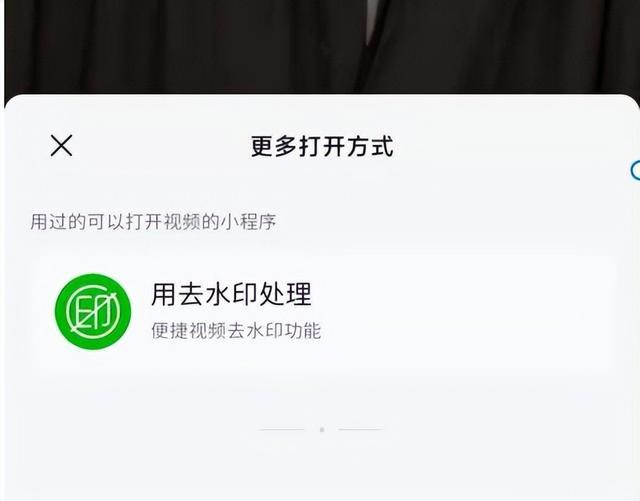Tap the 打开 characters in the sheet title
This screenshot has width=640, height=501.
pos(322,146)
